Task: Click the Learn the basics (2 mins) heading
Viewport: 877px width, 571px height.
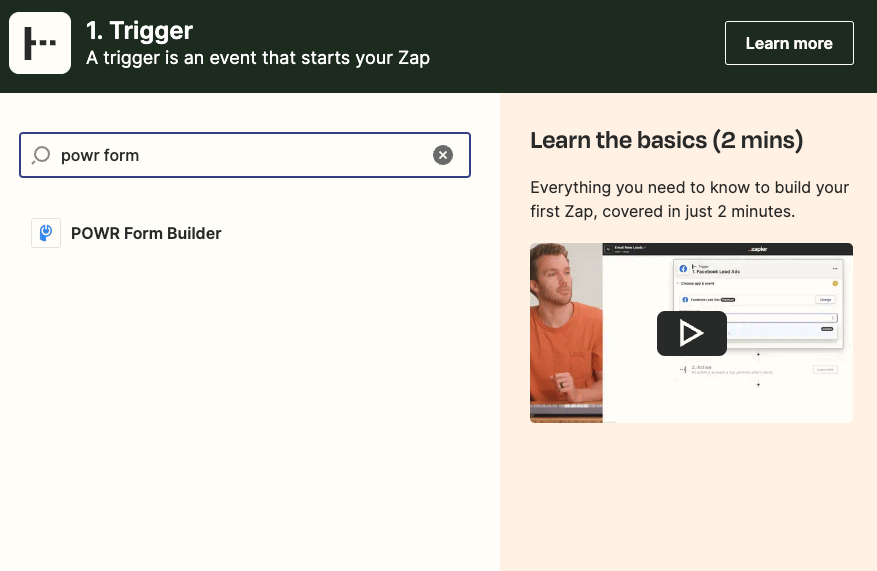Action: pos(667,140)
